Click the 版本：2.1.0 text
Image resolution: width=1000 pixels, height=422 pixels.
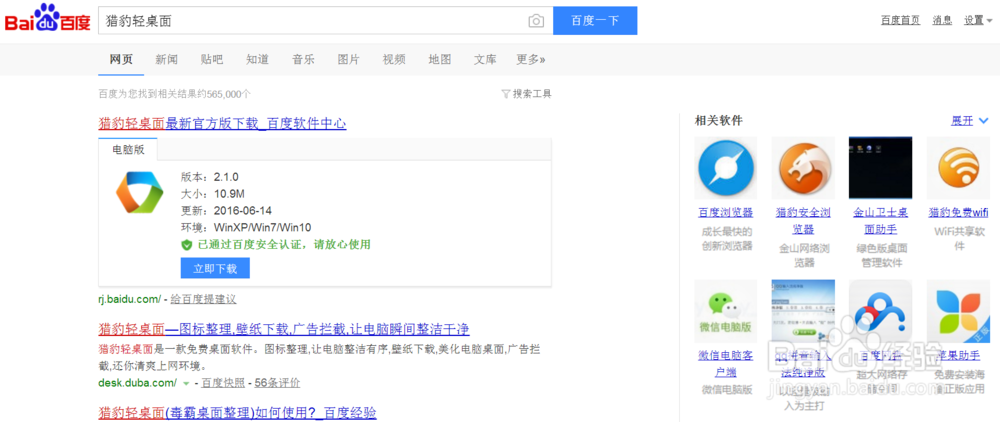tap(210, 177)
